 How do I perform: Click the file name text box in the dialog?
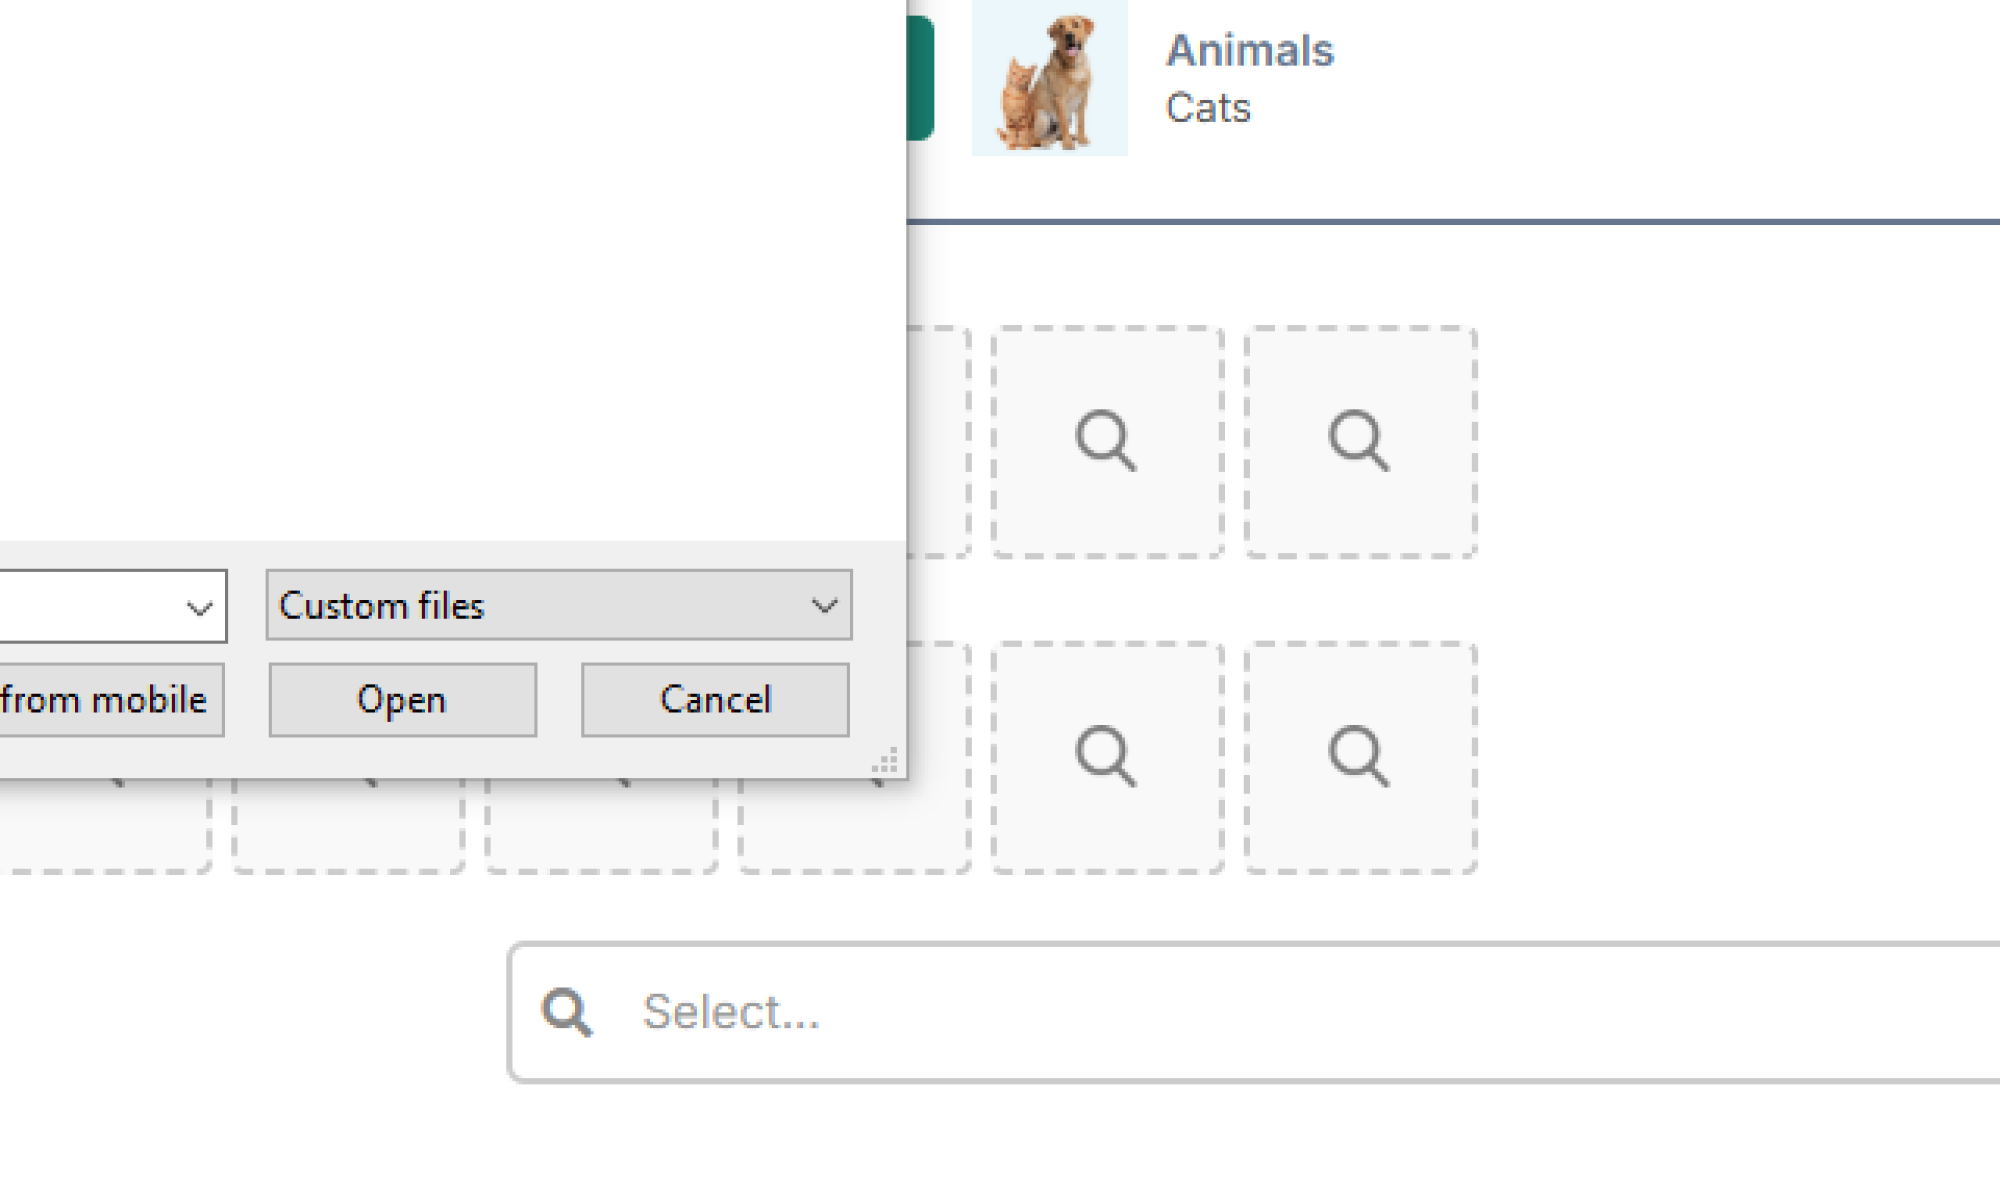85,607
